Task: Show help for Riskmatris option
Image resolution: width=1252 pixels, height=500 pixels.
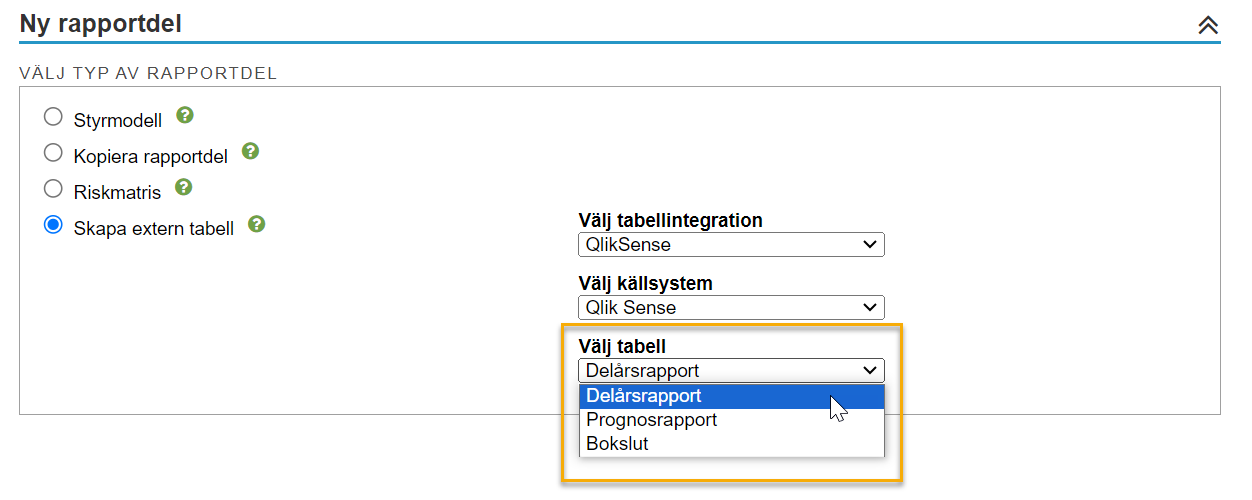Action: [x=183, y=187]
